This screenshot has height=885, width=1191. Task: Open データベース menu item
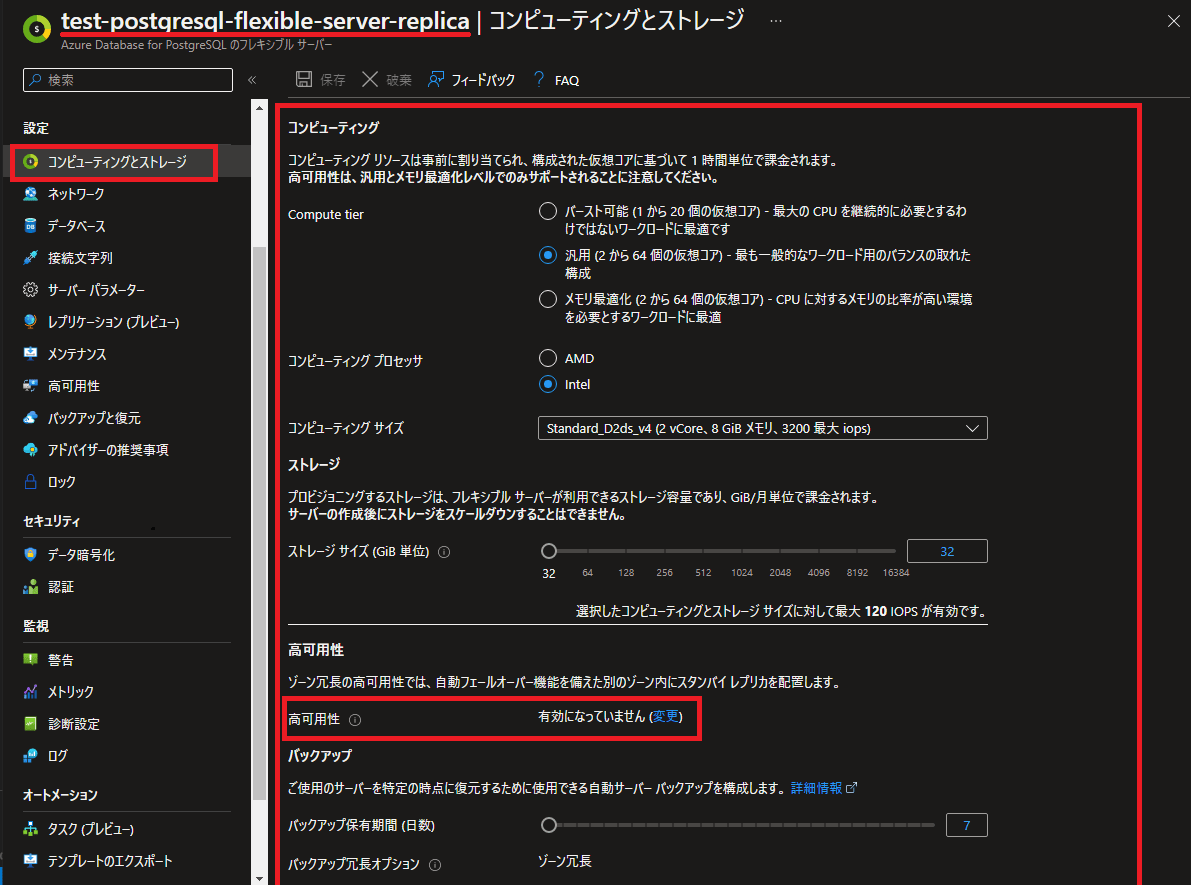tap(77, 226)
